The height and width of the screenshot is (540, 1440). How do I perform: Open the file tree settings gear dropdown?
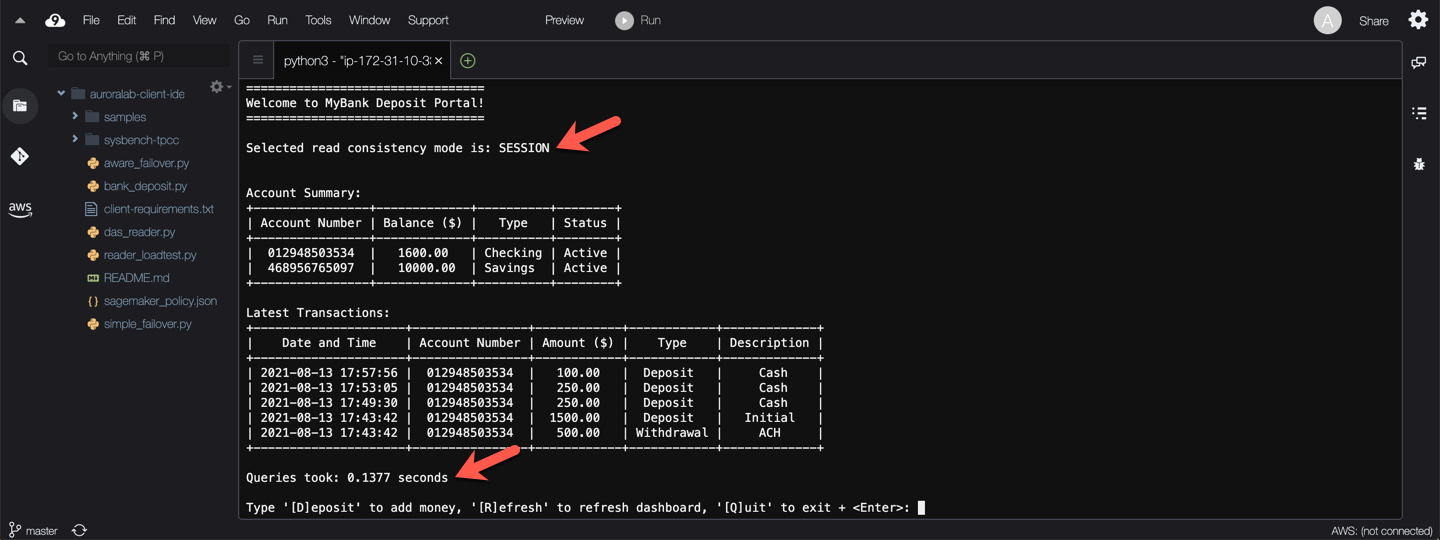point(219,88)
